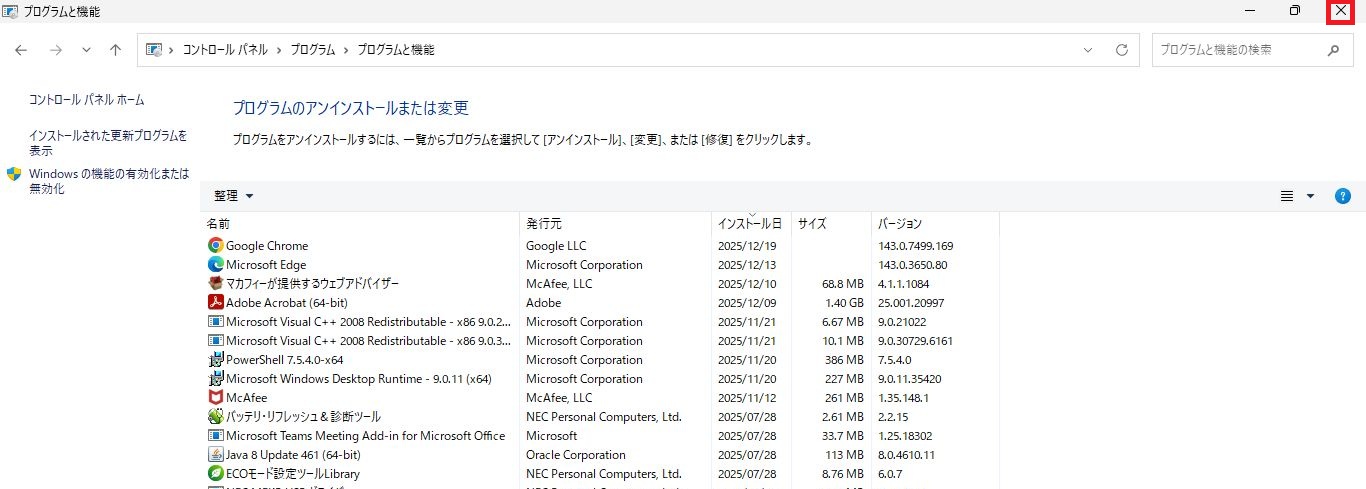Click the Google Chrome program icon
Image resolution: width=1366 pixels, height=489 pixels.
[x=215, y=246]
